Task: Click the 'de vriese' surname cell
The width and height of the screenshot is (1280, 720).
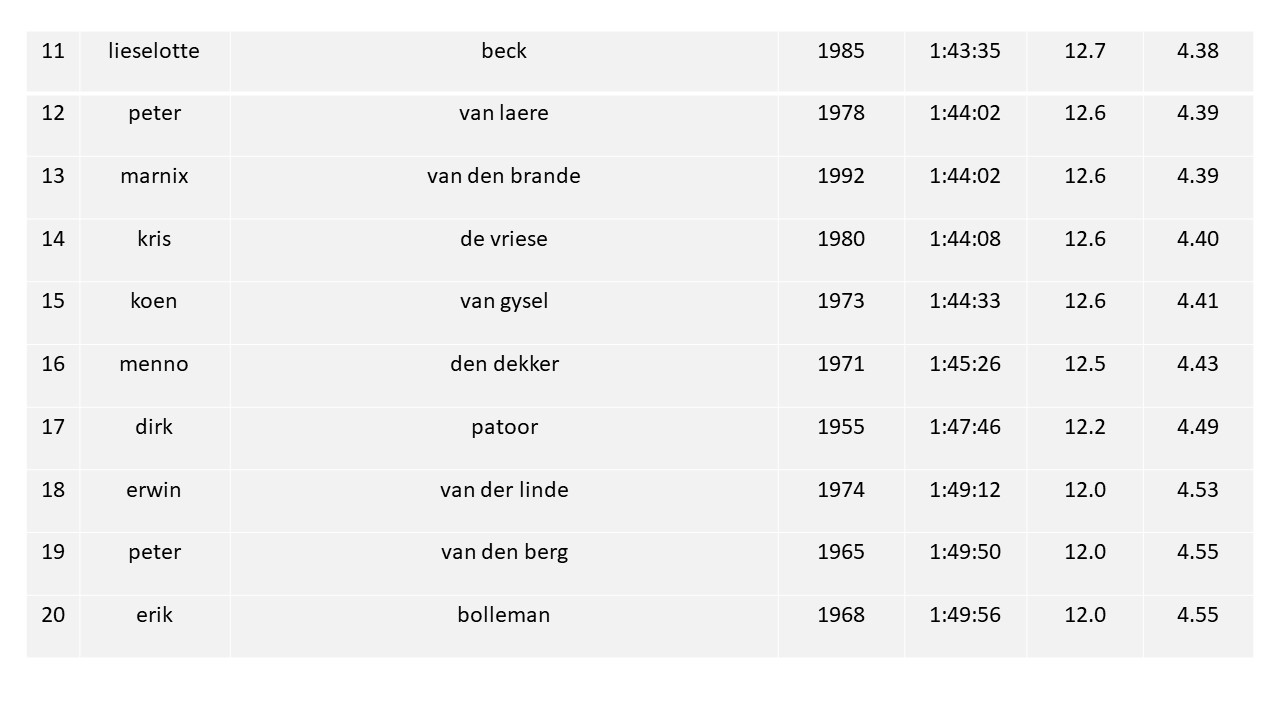Action: [x=504, y=250]
